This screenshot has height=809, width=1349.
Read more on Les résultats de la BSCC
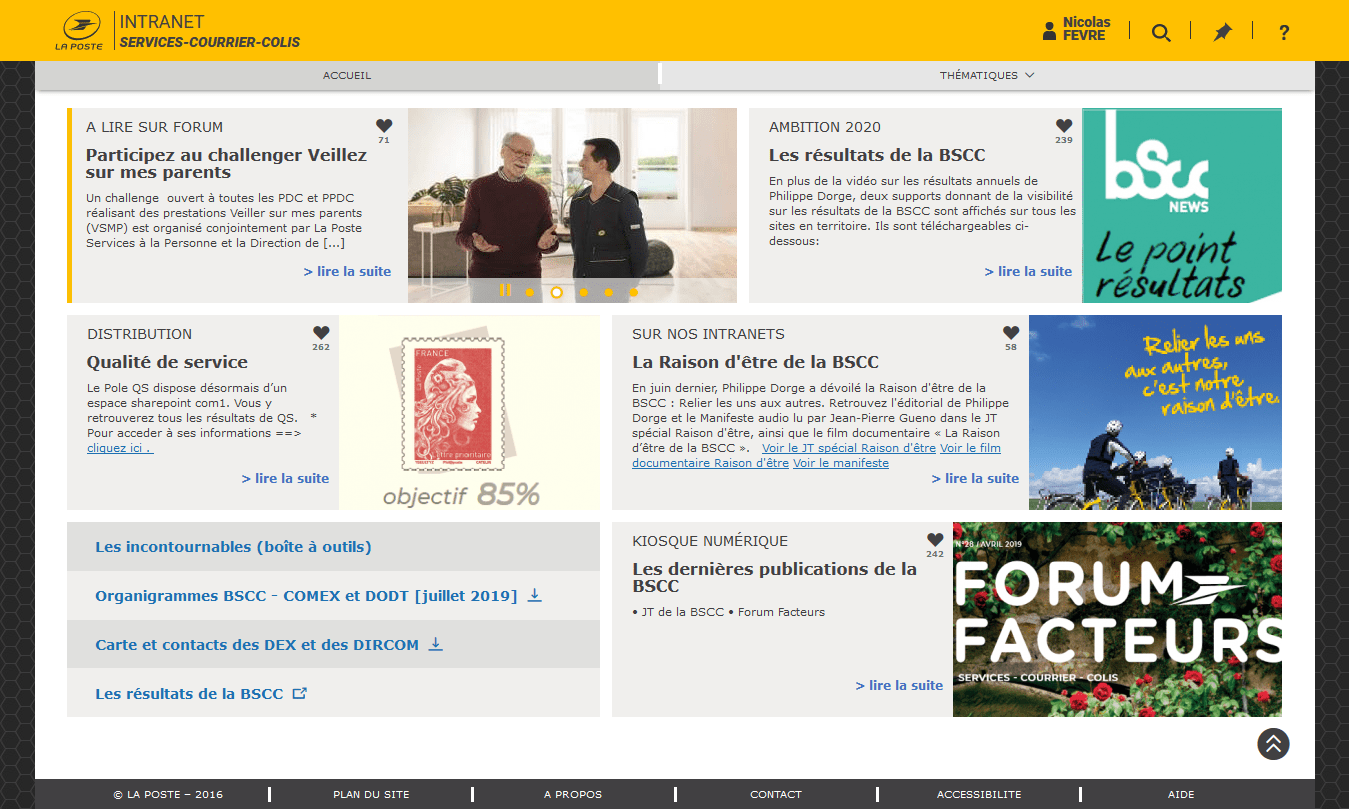pos(1028,271)
